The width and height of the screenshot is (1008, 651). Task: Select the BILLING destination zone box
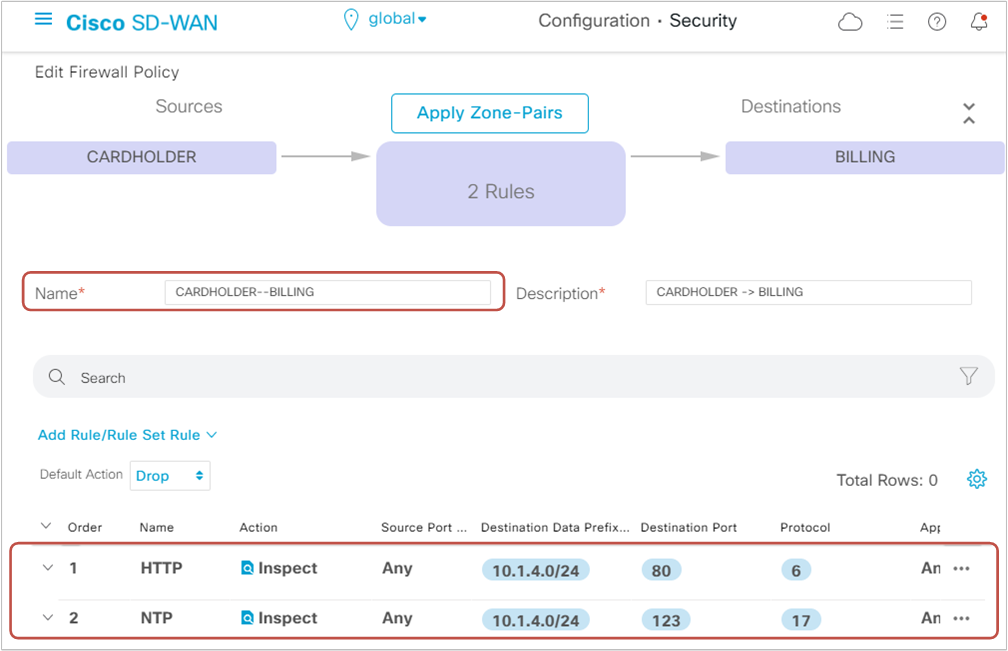864,157
